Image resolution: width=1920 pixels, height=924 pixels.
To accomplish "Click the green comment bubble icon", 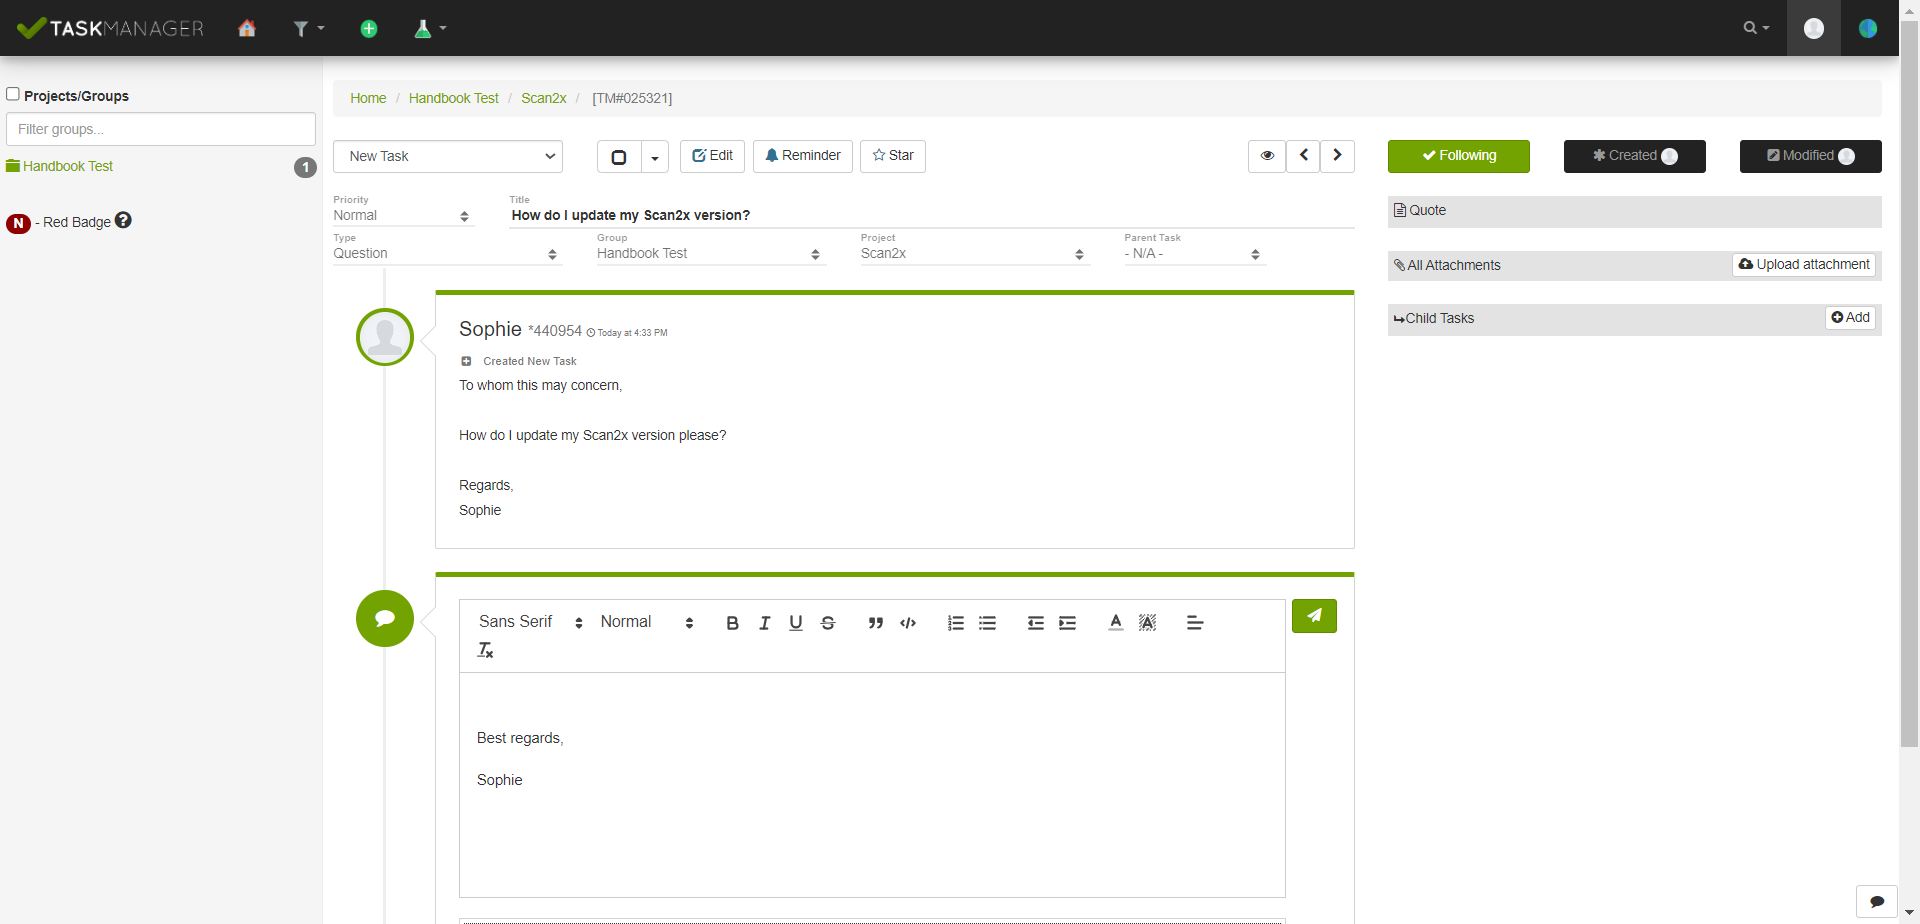I will click(x=385, y=618).
